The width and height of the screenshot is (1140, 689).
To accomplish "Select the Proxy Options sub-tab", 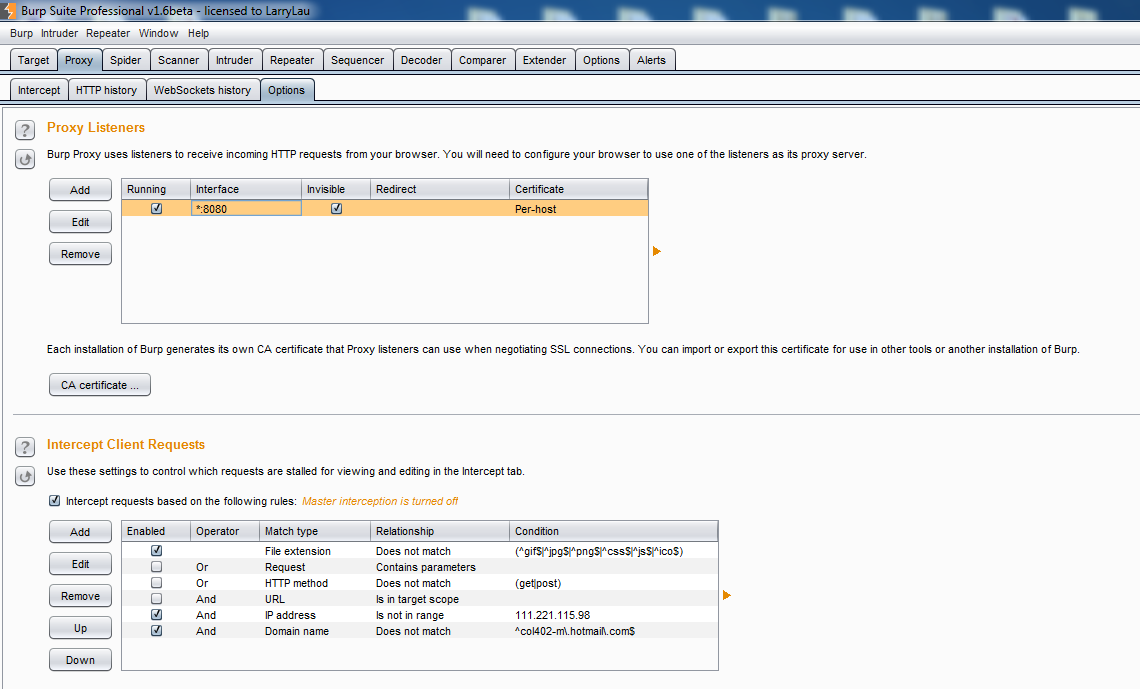I will 286,90.
